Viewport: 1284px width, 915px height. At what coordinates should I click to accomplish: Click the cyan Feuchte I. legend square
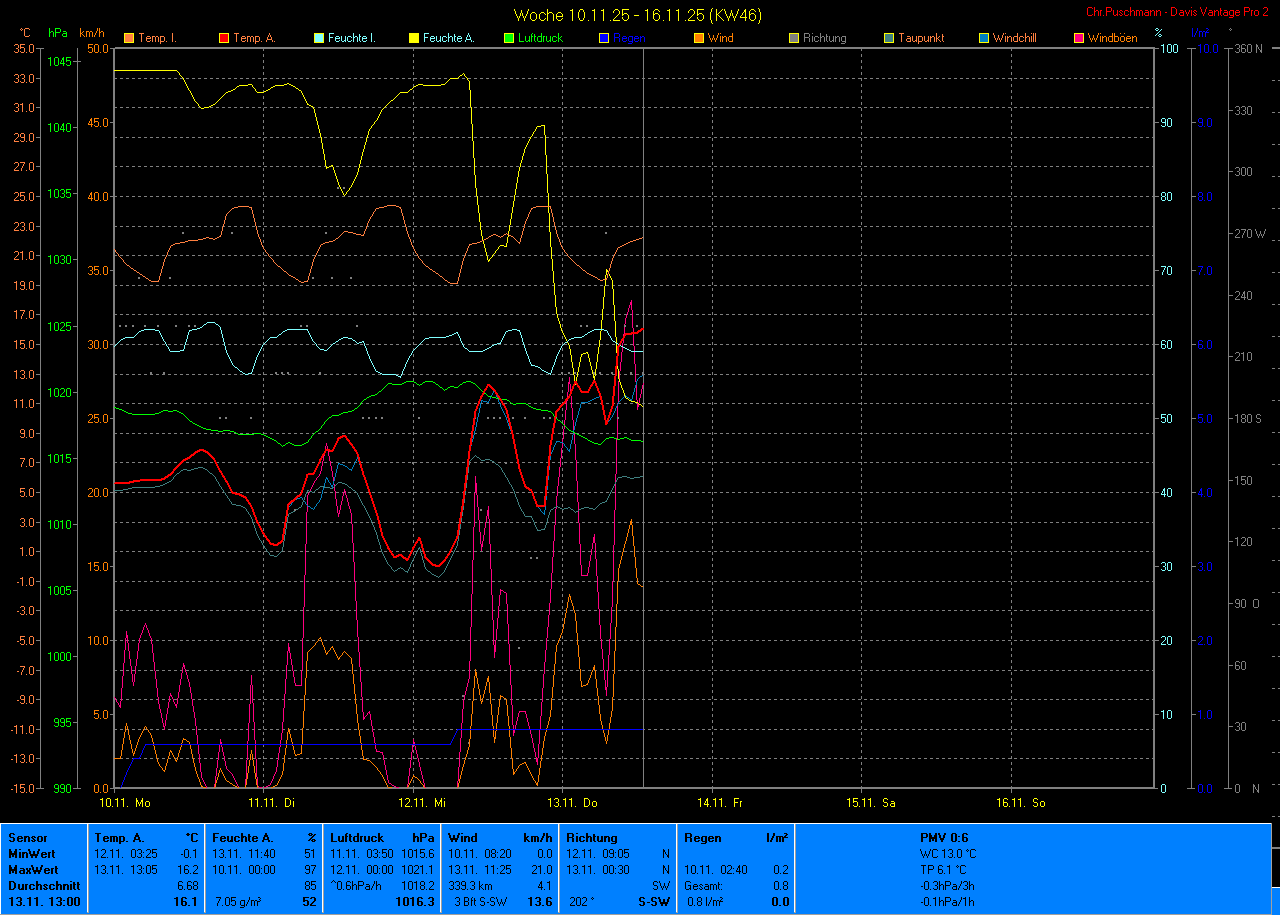pos(319,38)
